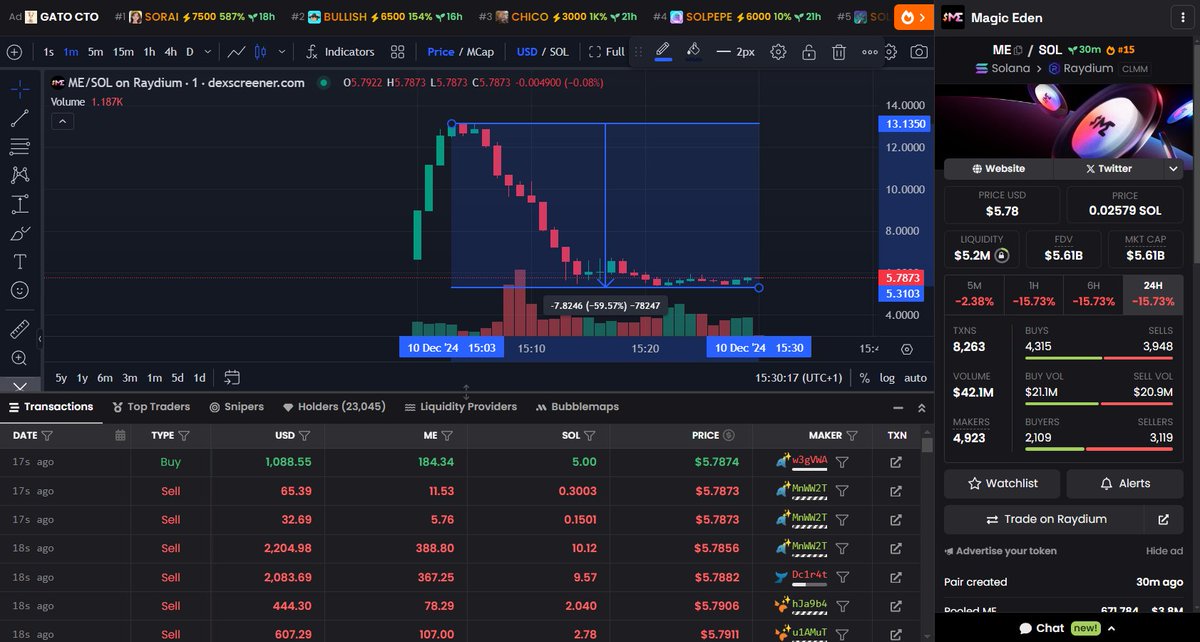Switch chart to fullscreen mode
Screen dimensions: 1200x642
coord(606,52)
